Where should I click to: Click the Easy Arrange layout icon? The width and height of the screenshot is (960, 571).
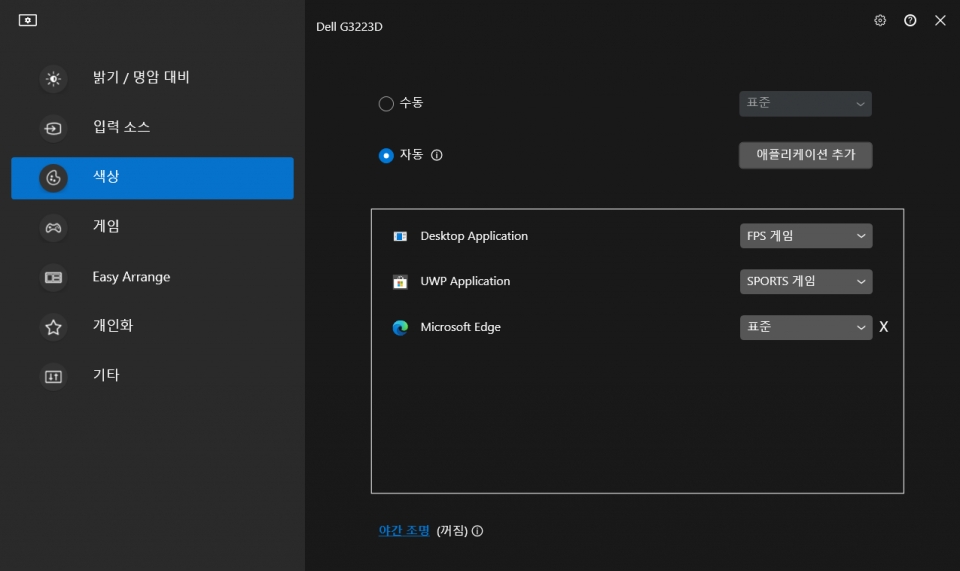pyautogui.click(x=53, y=277)
